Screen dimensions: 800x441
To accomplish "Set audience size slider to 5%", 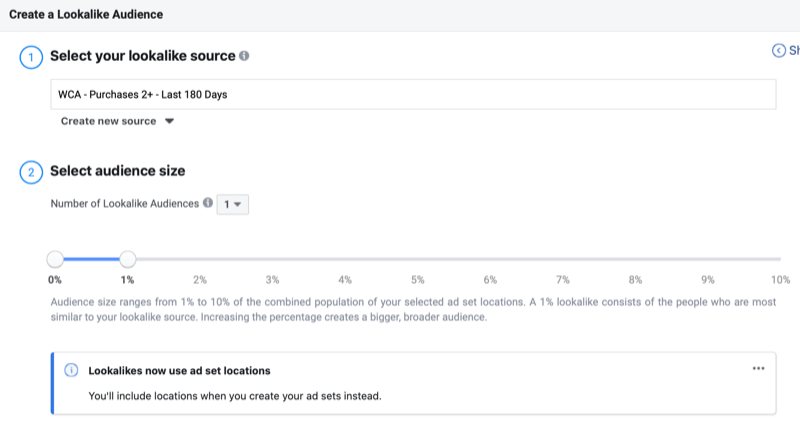I will point(418,260).
